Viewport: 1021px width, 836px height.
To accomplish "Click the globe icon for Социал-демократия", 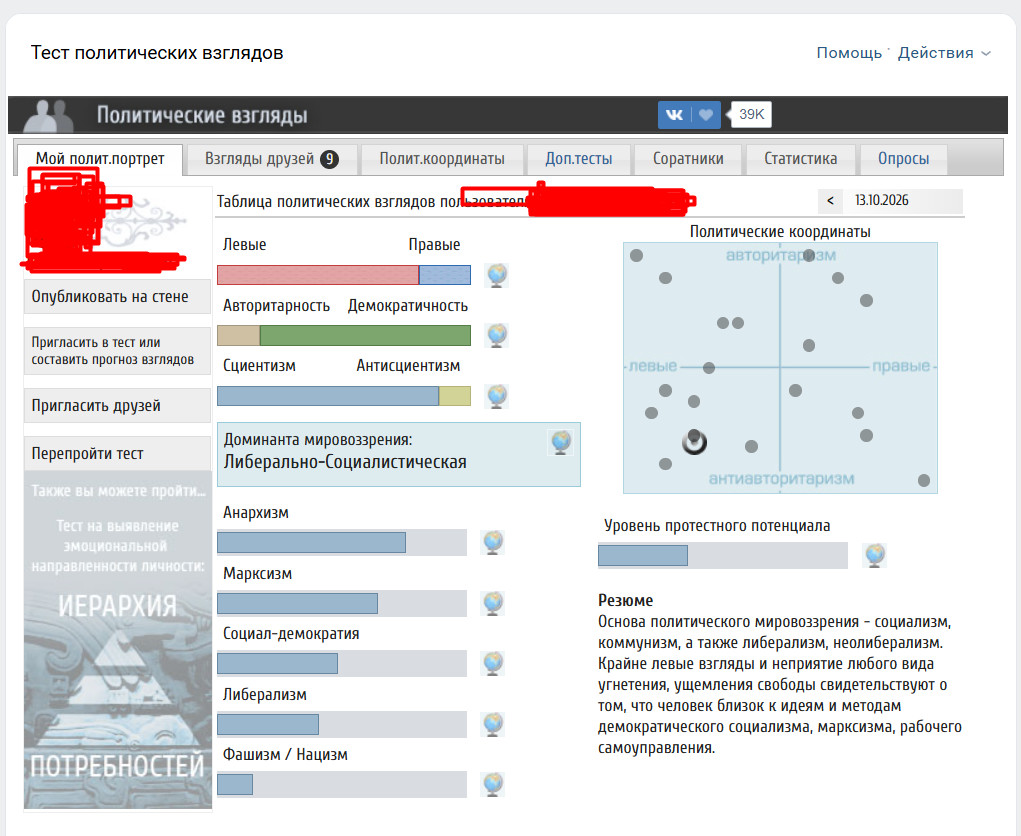I will [x=493, y=663].
